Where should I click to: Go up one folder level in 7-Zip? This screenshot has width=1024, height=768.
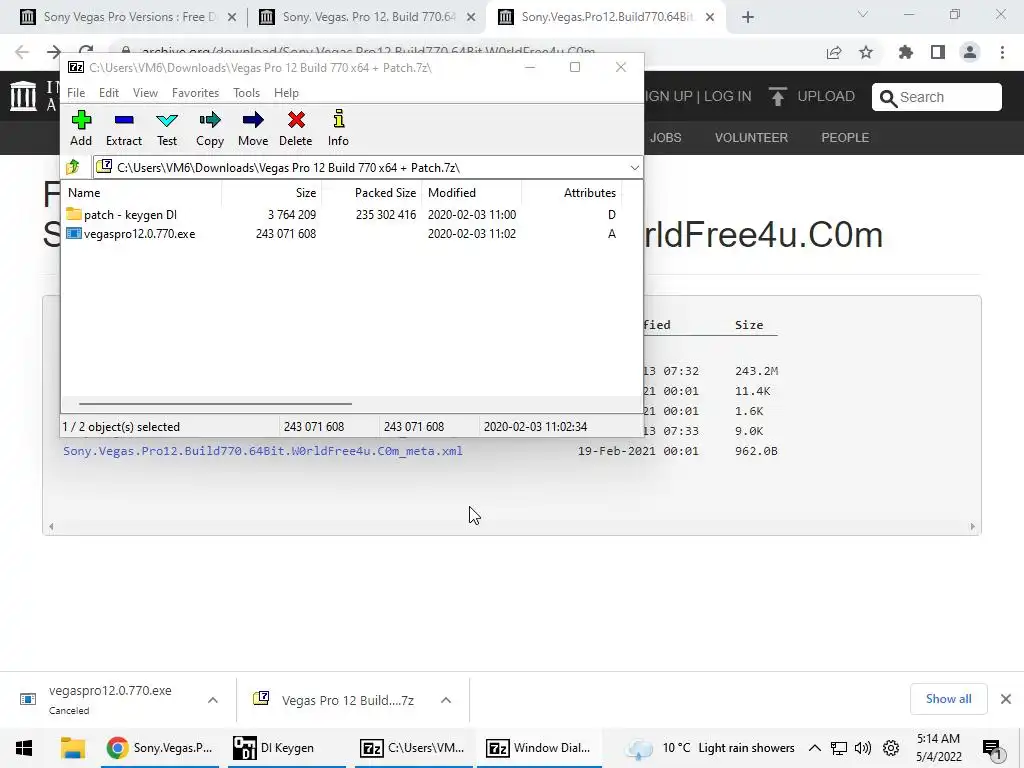pos(73,167)
